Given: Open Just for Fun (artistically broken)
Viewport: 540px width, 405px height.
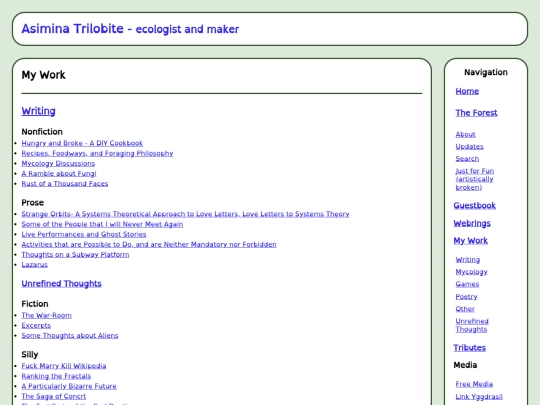Looking at the screenshot, I should point(475,179).
